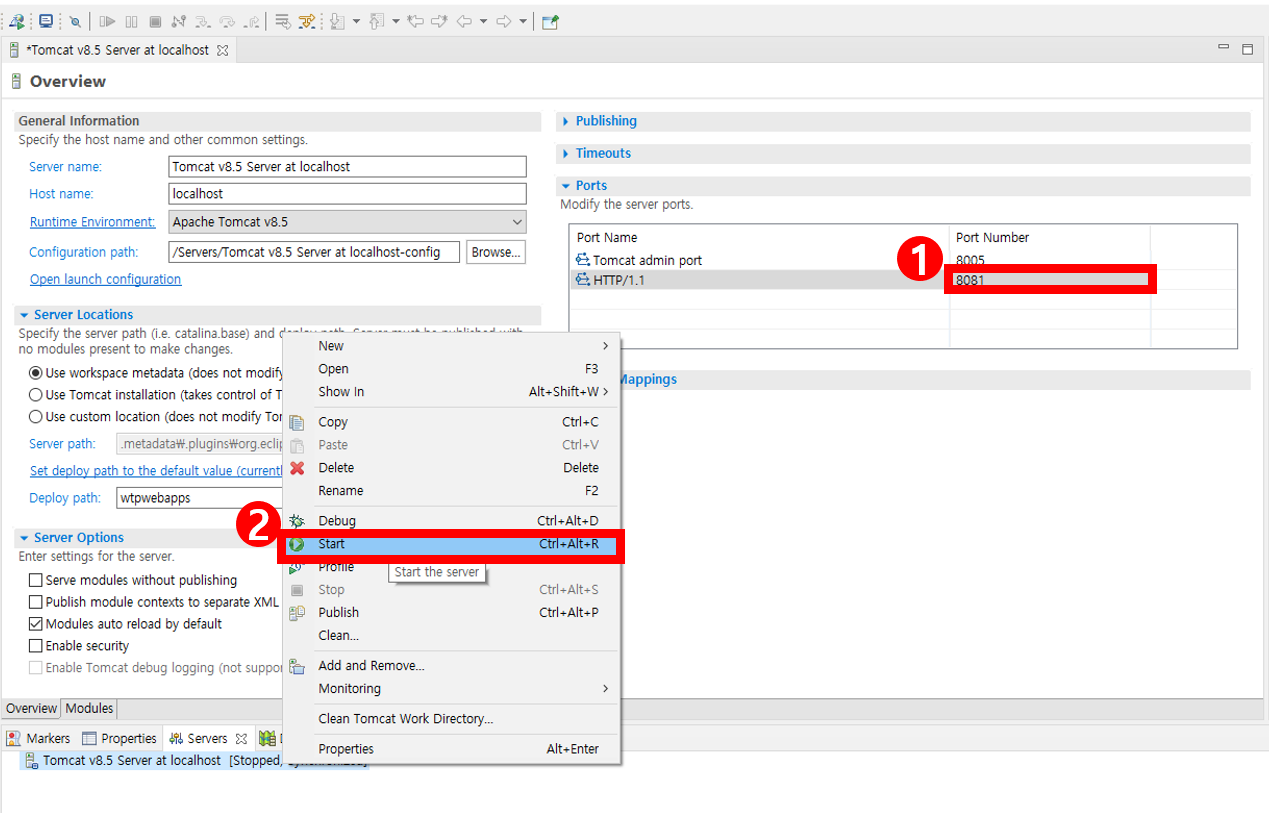Select 'Use workspace metadata' radio button
Screen dimensions: 1269x813
coord(36,373)
